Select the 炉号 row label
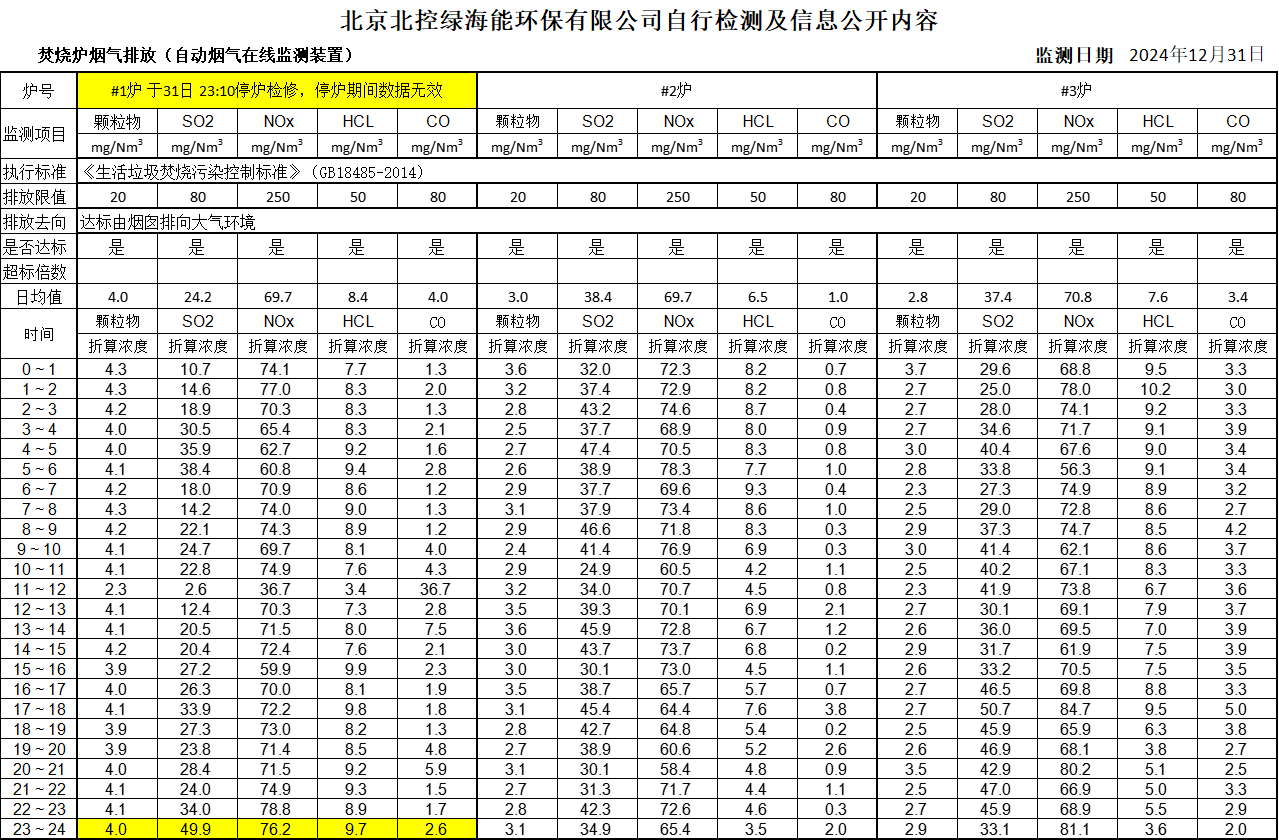 (39, 91)
